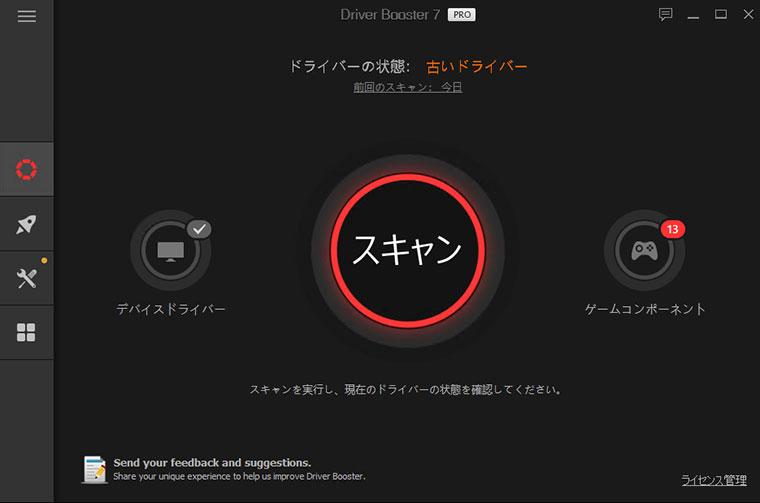The height and width of the screenshot is (503, 760).
Task: Click the 古いドライバー status text
Action: click(476, 66)
